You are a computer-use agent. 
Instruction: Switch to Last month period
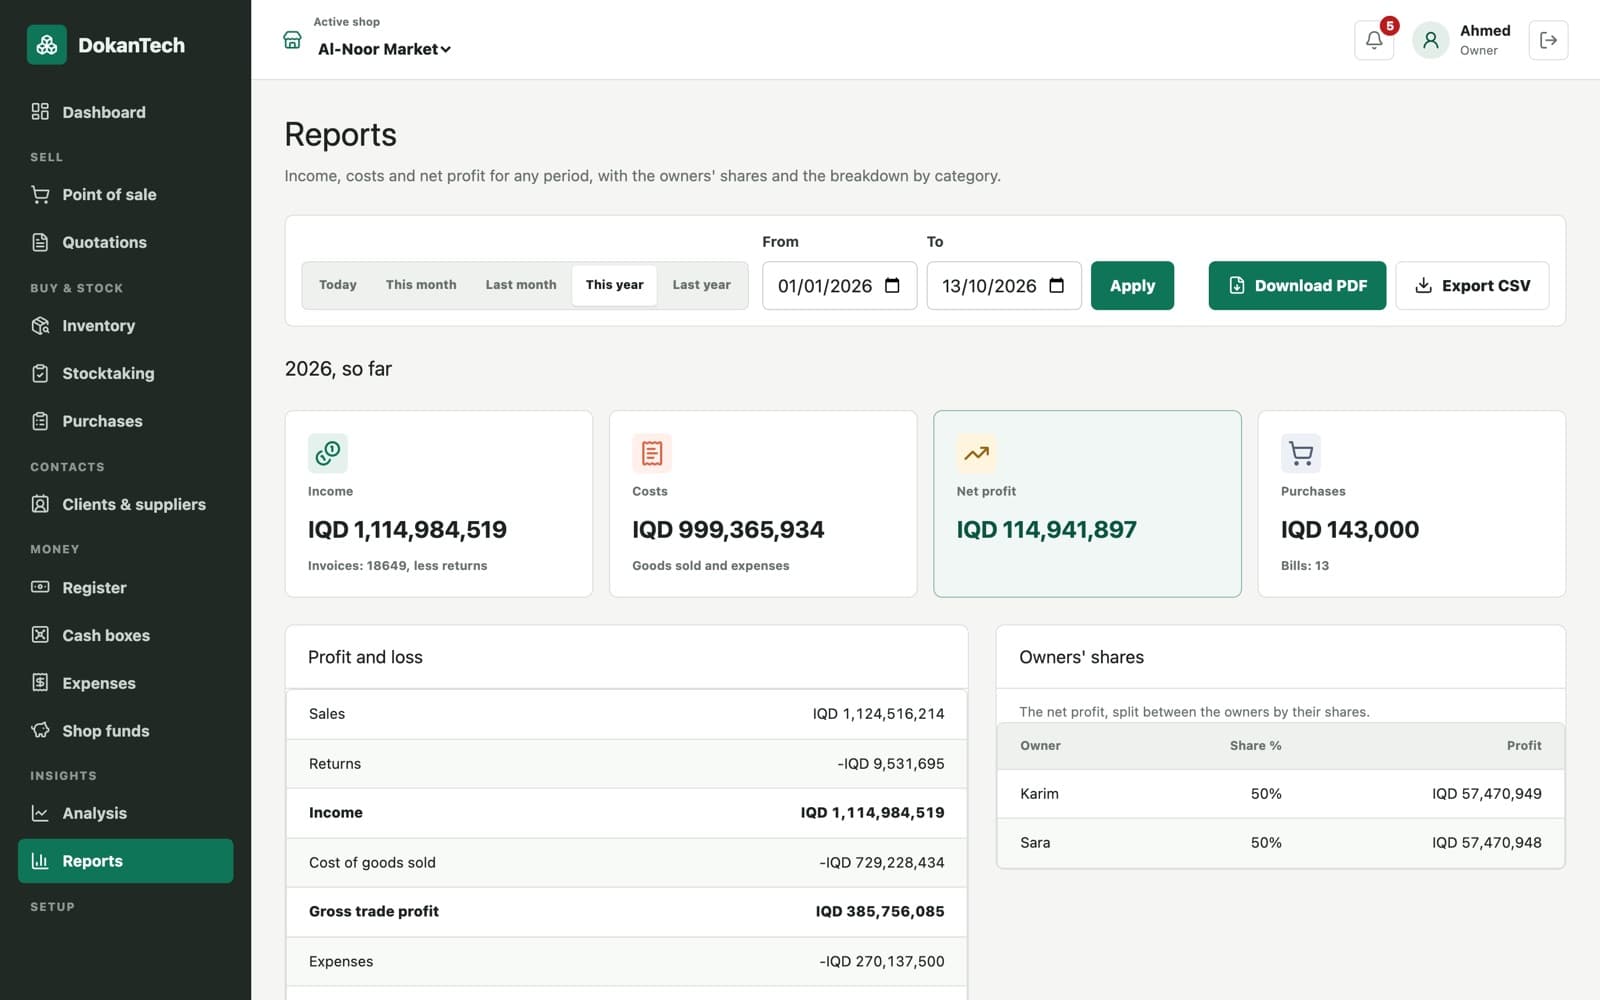(x=521, y=285)
